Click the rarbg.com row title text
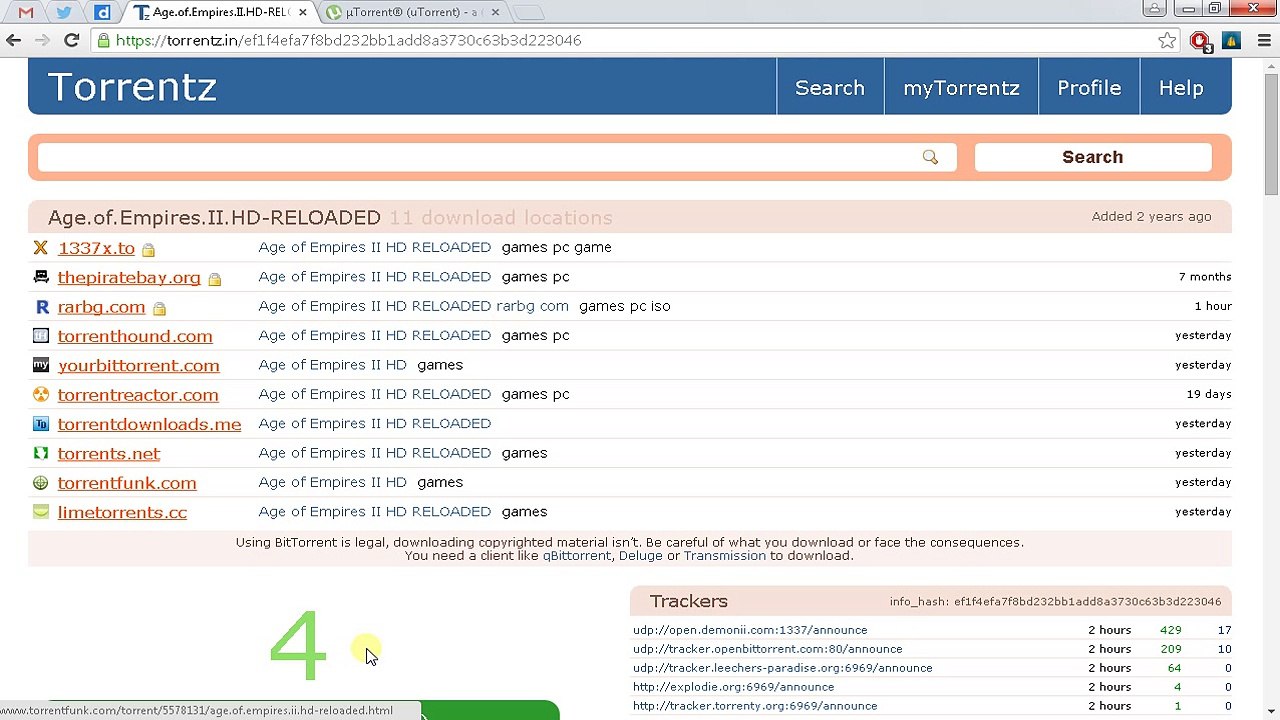The image size is (1280, 720). coord(413,306)
